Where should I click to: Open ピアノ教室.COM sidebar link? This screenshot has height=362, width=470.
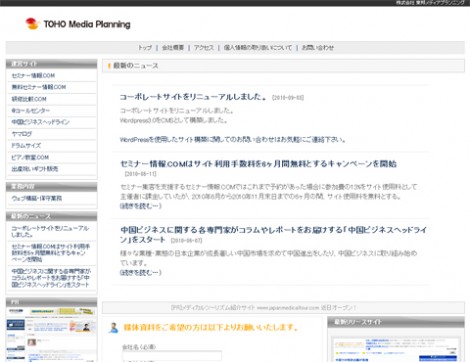[30, 157]
